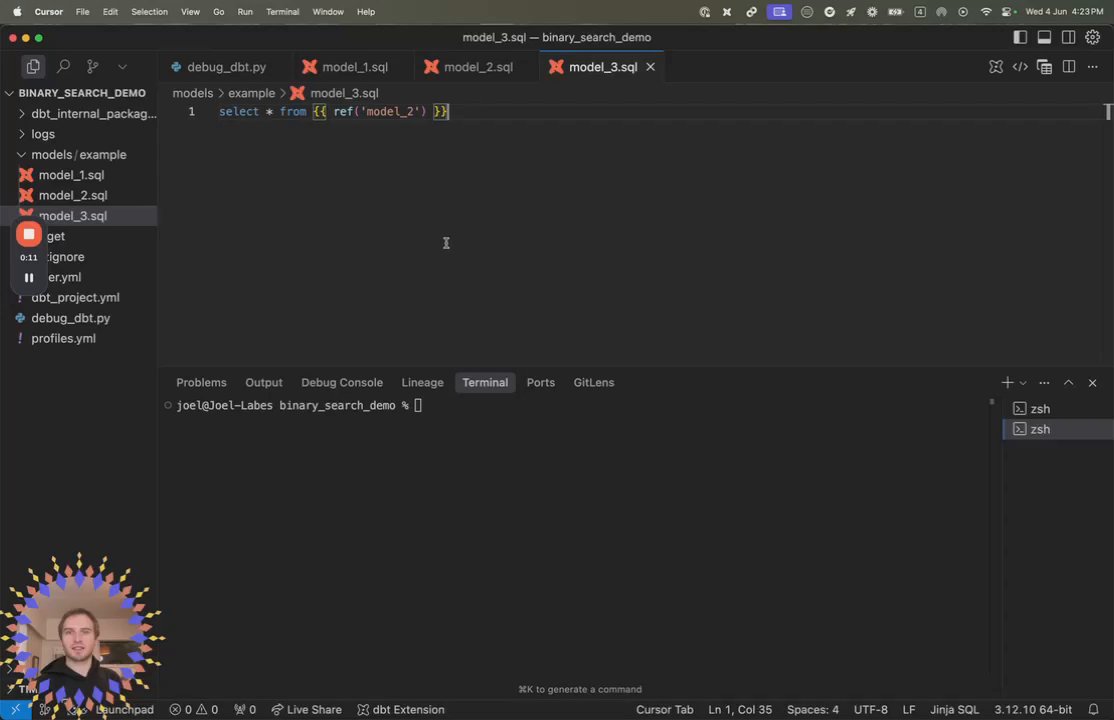Open the Ports panel tab
This screenshot has width=1114, height=720.
(541, 382)
